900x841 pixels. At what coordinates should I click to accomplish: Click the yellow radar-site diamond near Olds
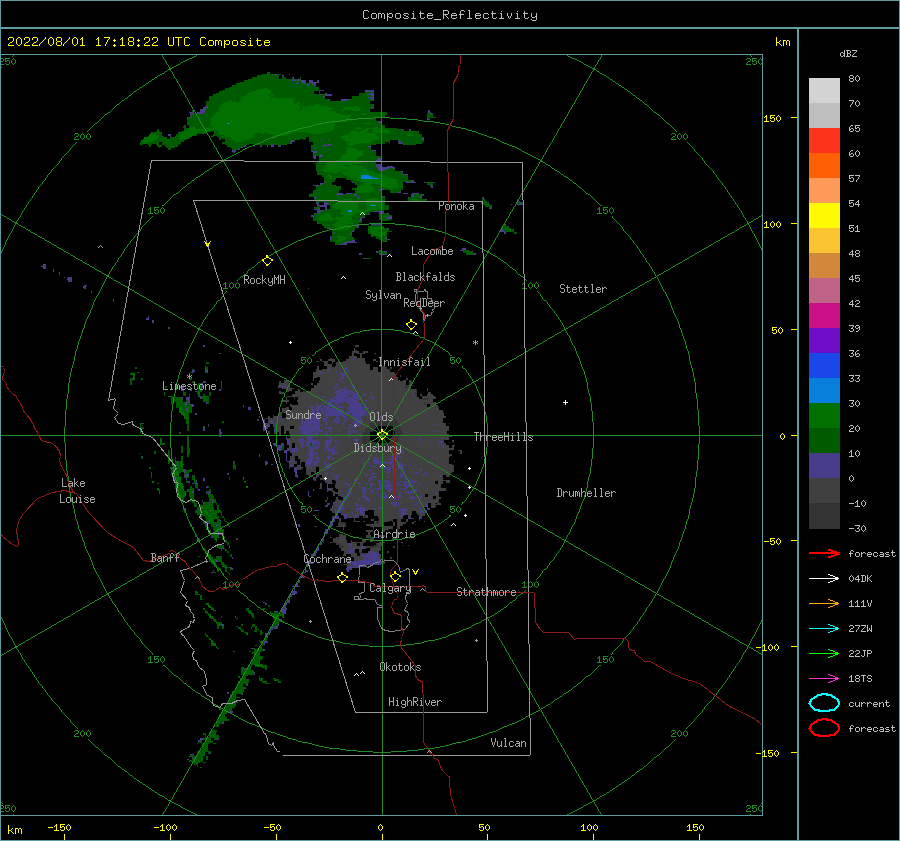click(x=382, y=435)
